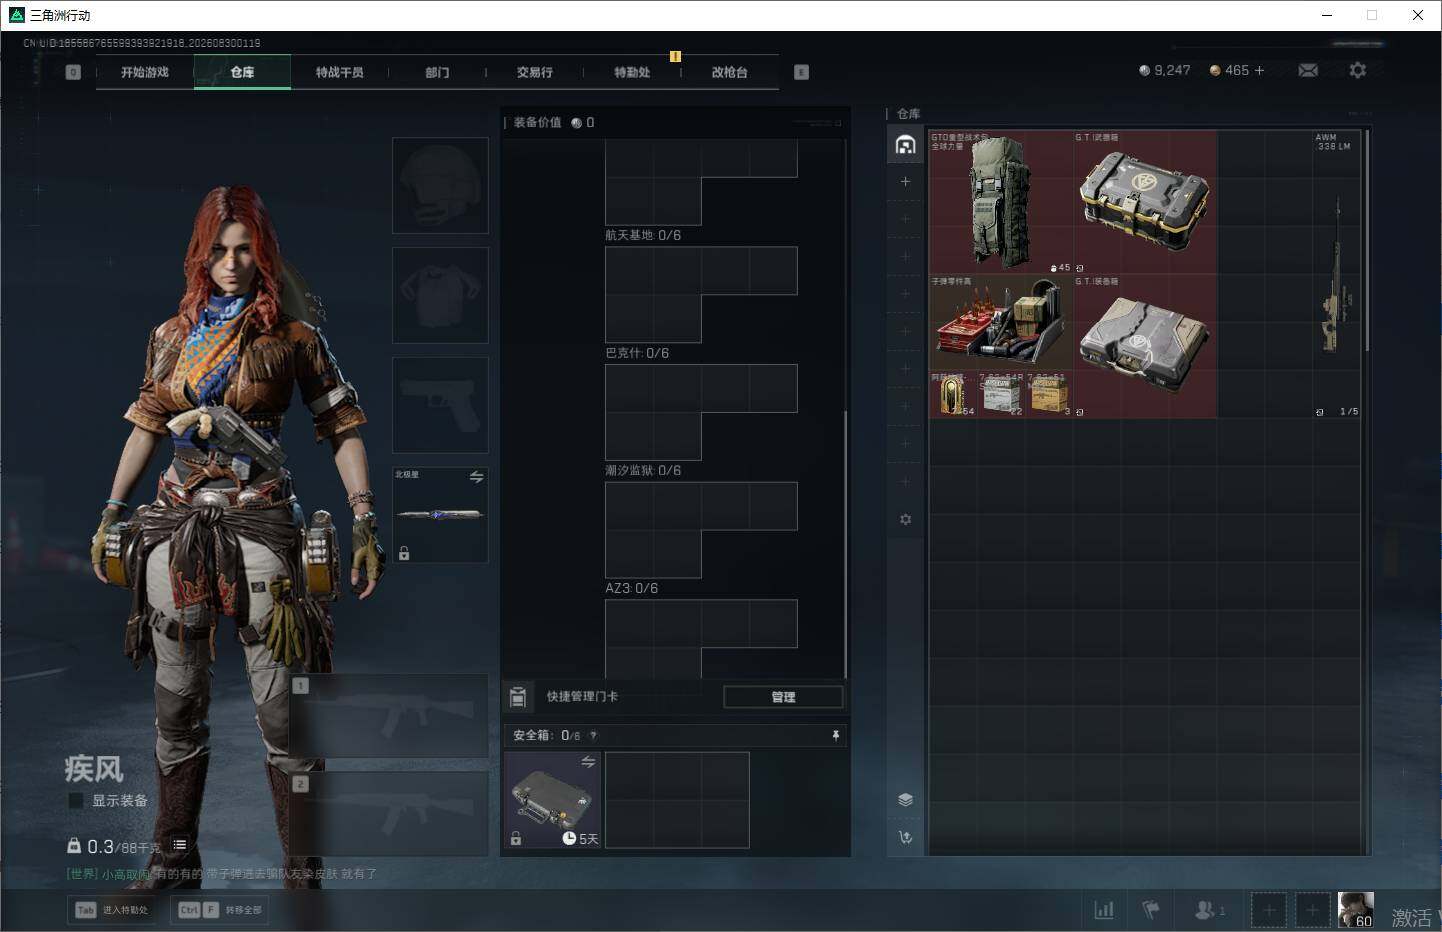Viewport: 1442px width, 932px height.
Task: Click the keycard icon beside 快捷管理门卡
Action: pos(518,697)
